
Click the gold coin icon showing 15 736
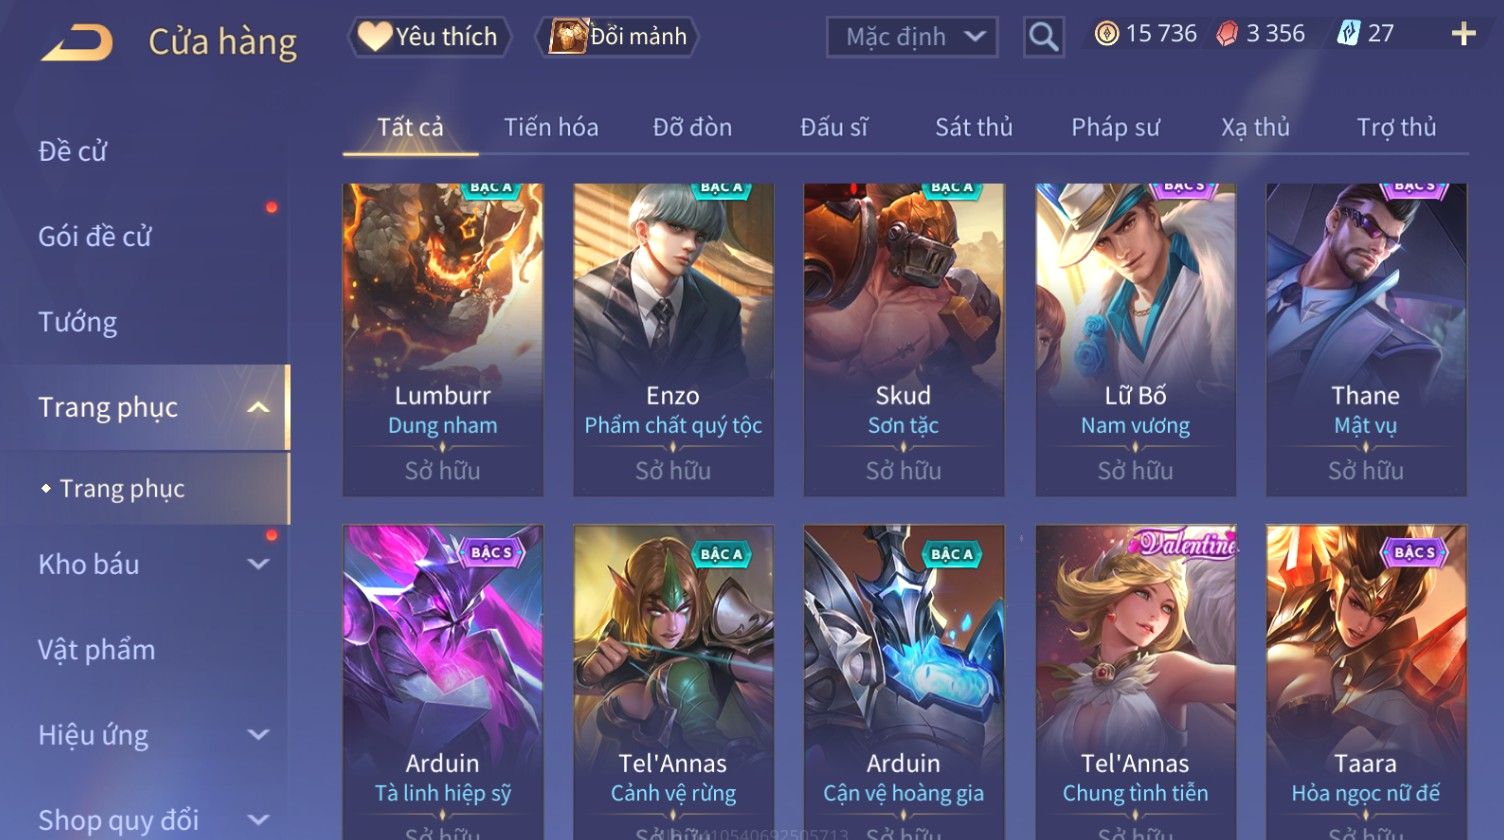tap(1106, 34)
